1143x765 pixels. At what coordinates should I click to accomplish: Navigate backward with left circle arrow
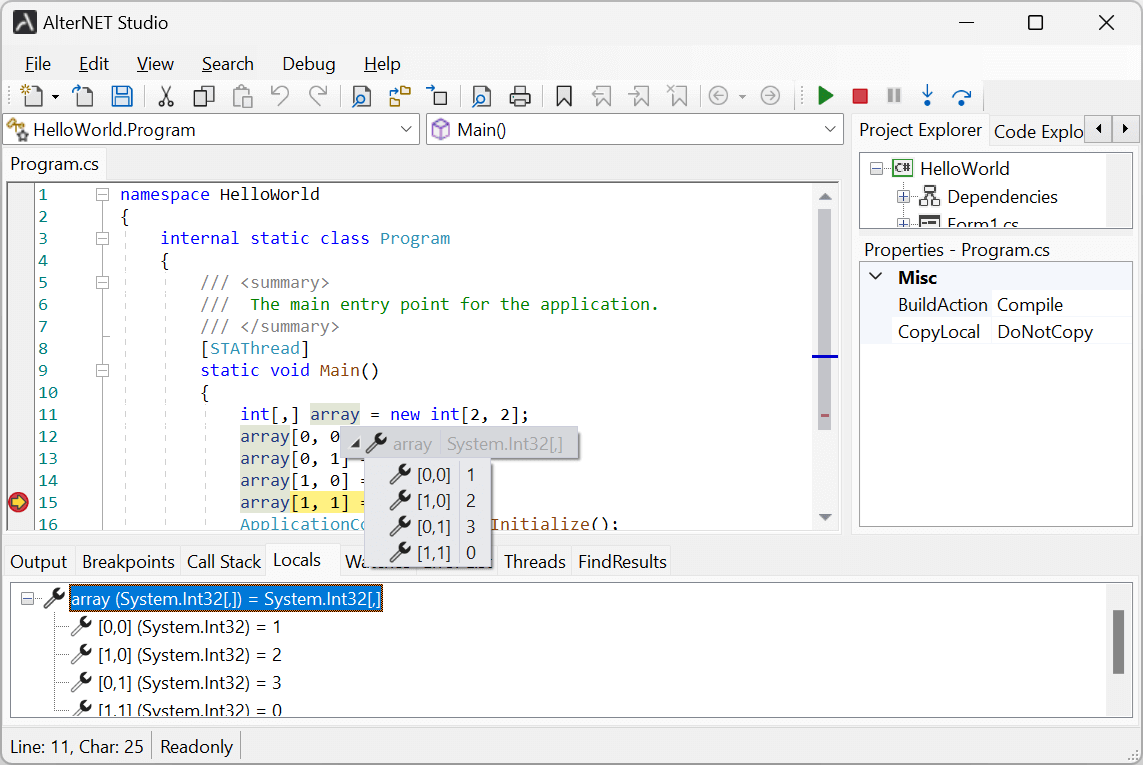718,96
